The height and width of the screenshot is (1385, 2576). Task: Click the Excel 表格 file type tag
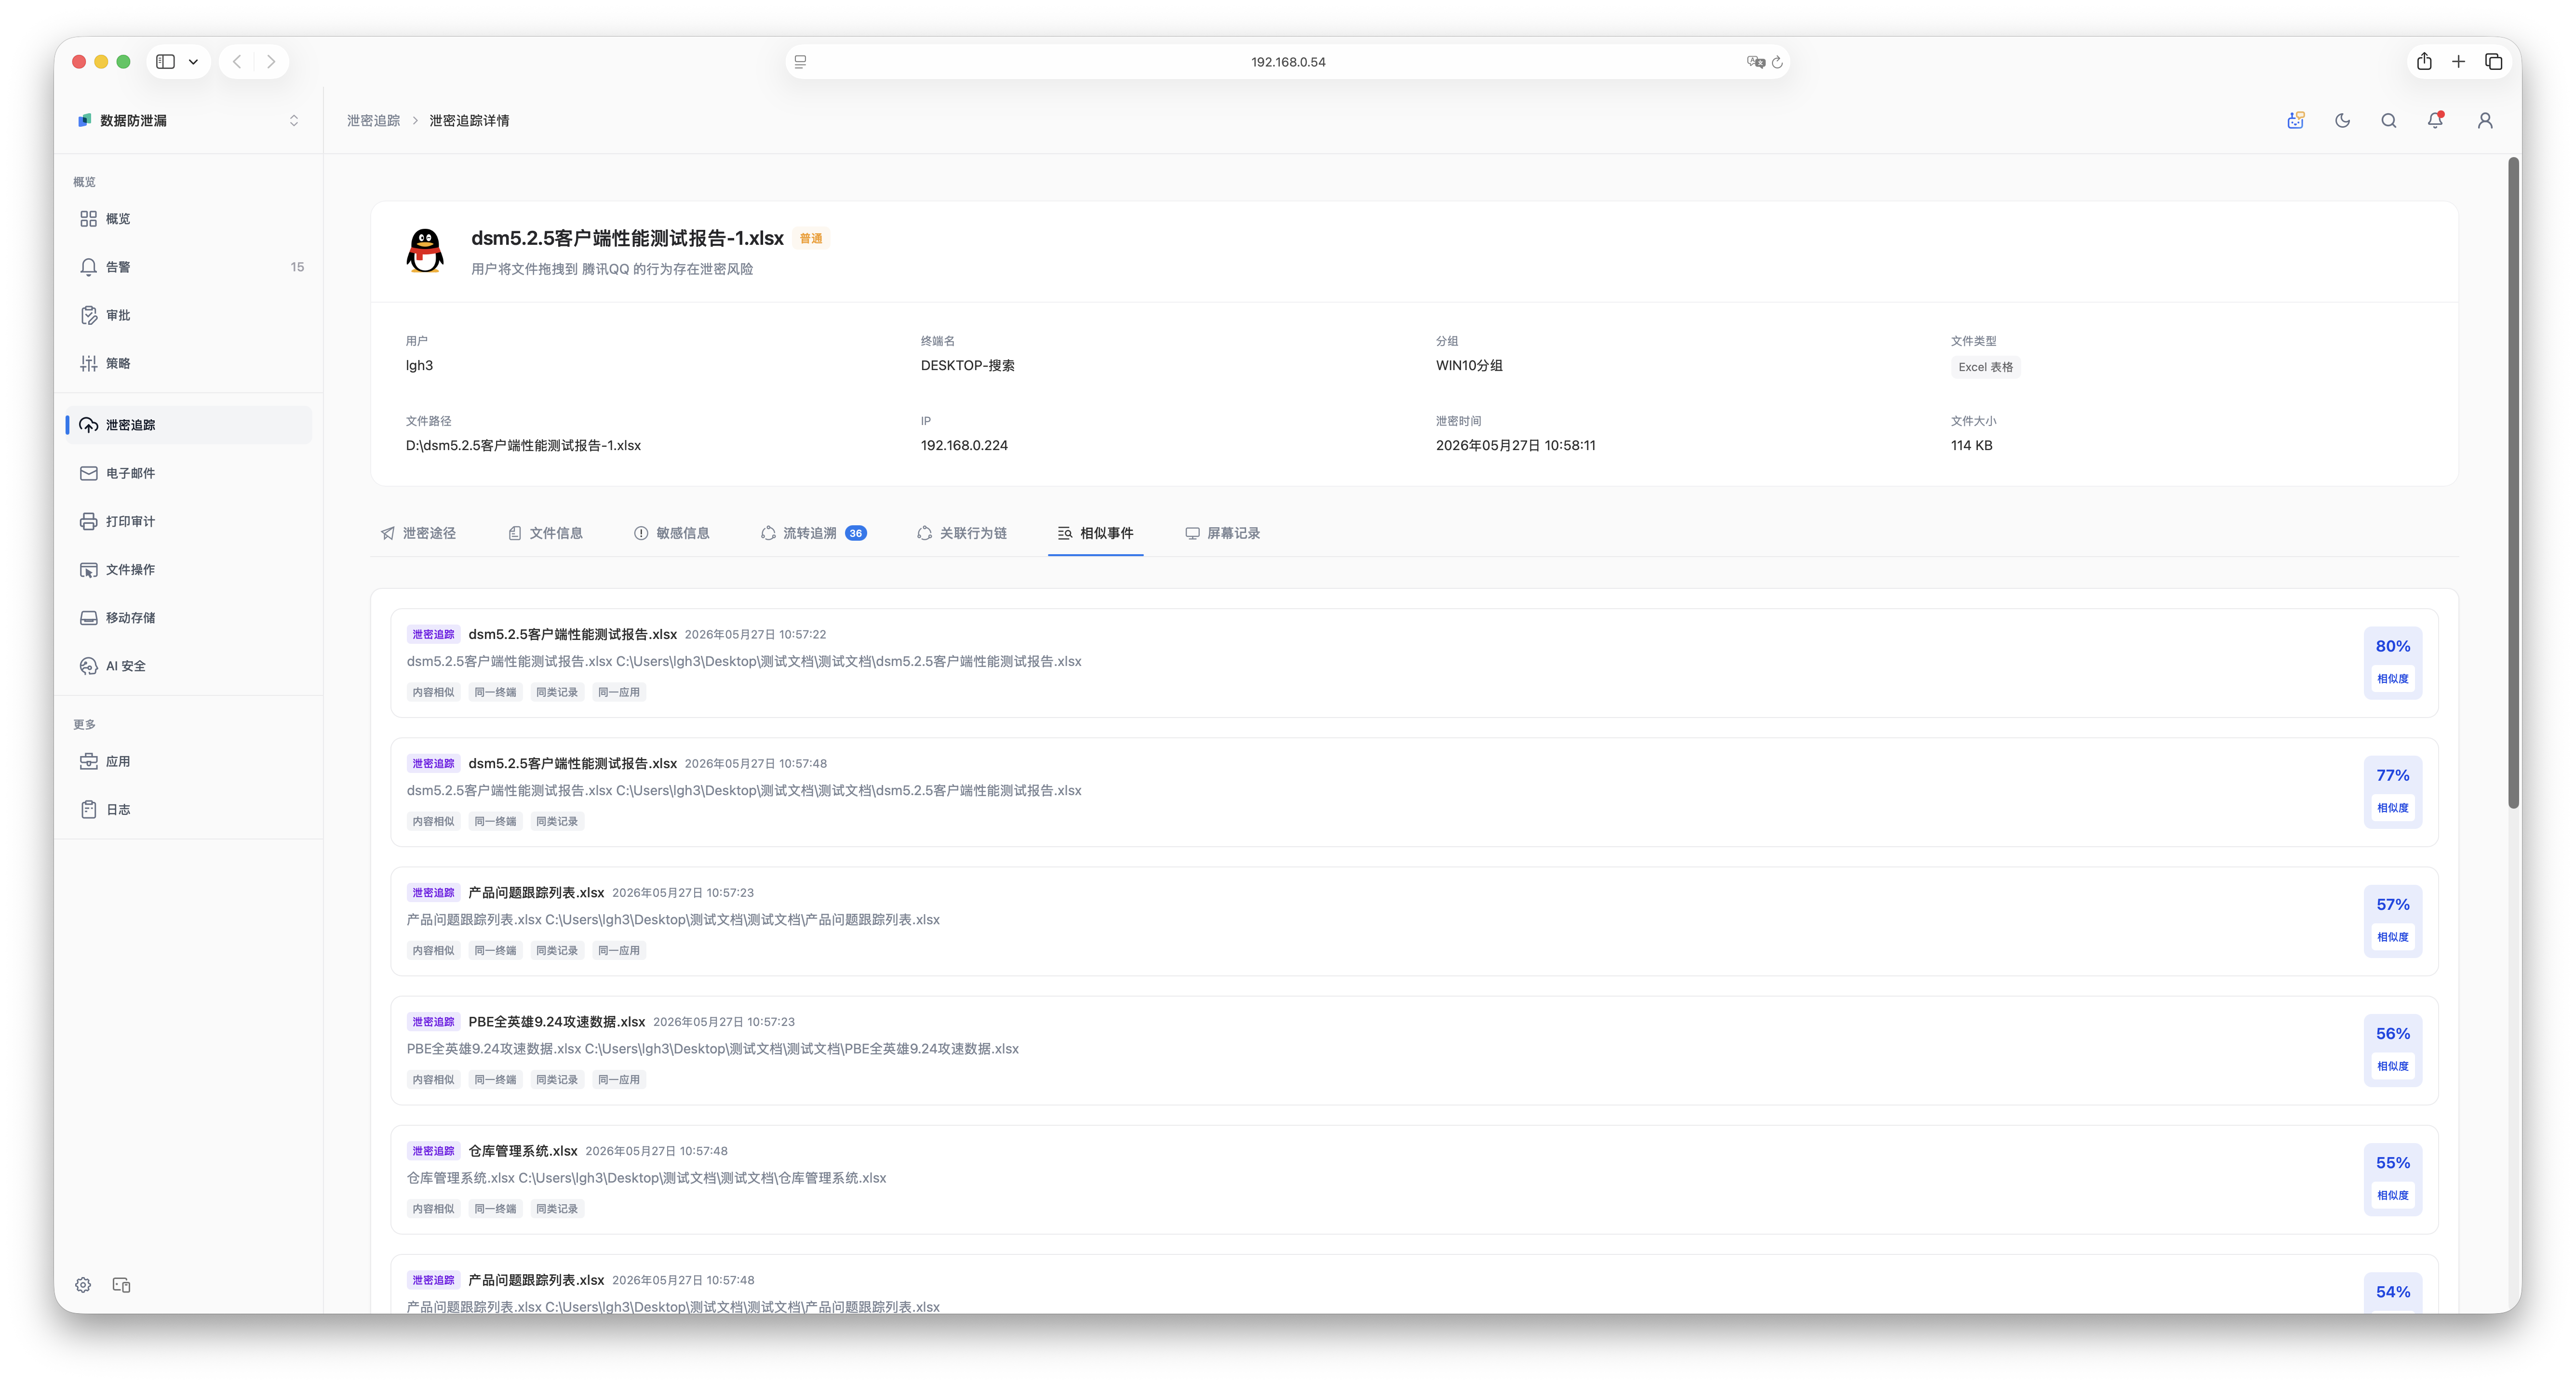click(1985, 367)
